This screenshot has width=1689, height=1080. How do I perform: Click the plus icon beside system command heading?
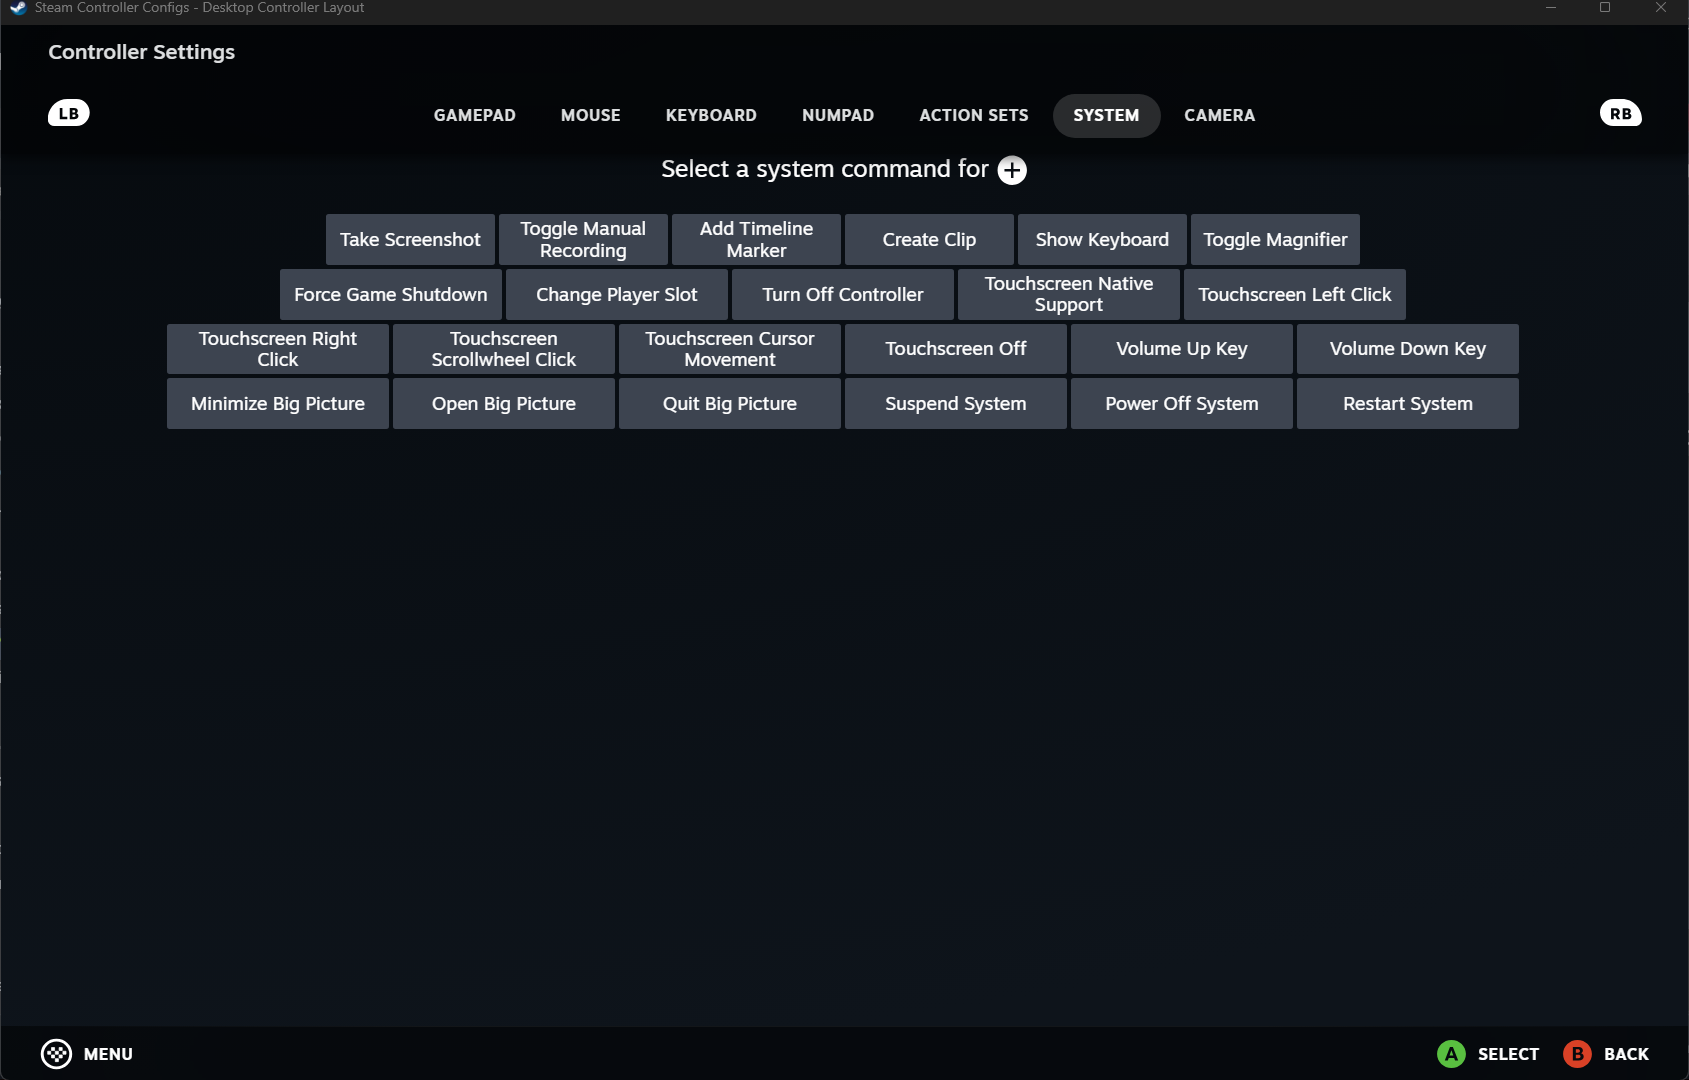coord(1012,170)
